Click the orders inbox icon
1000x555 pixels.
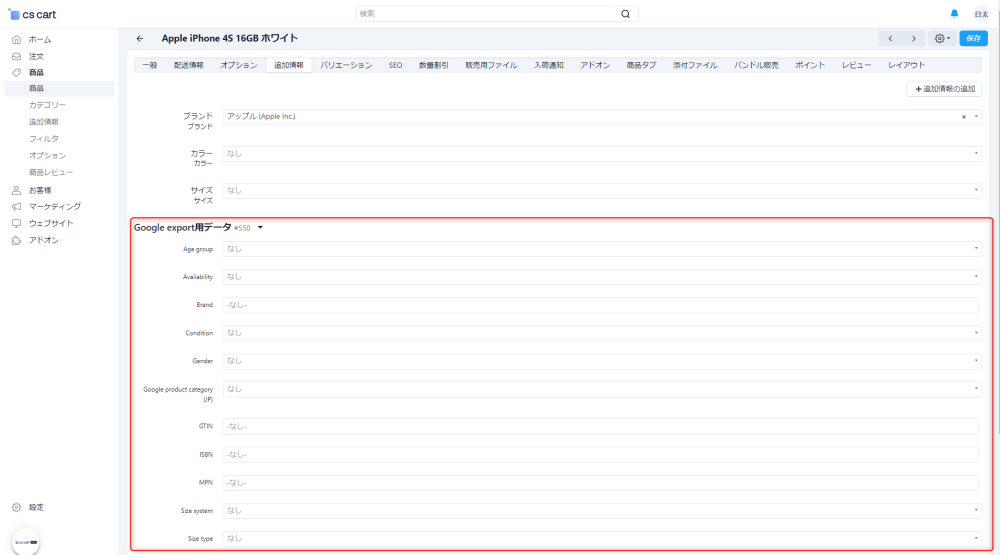click(x=17, y=56)
